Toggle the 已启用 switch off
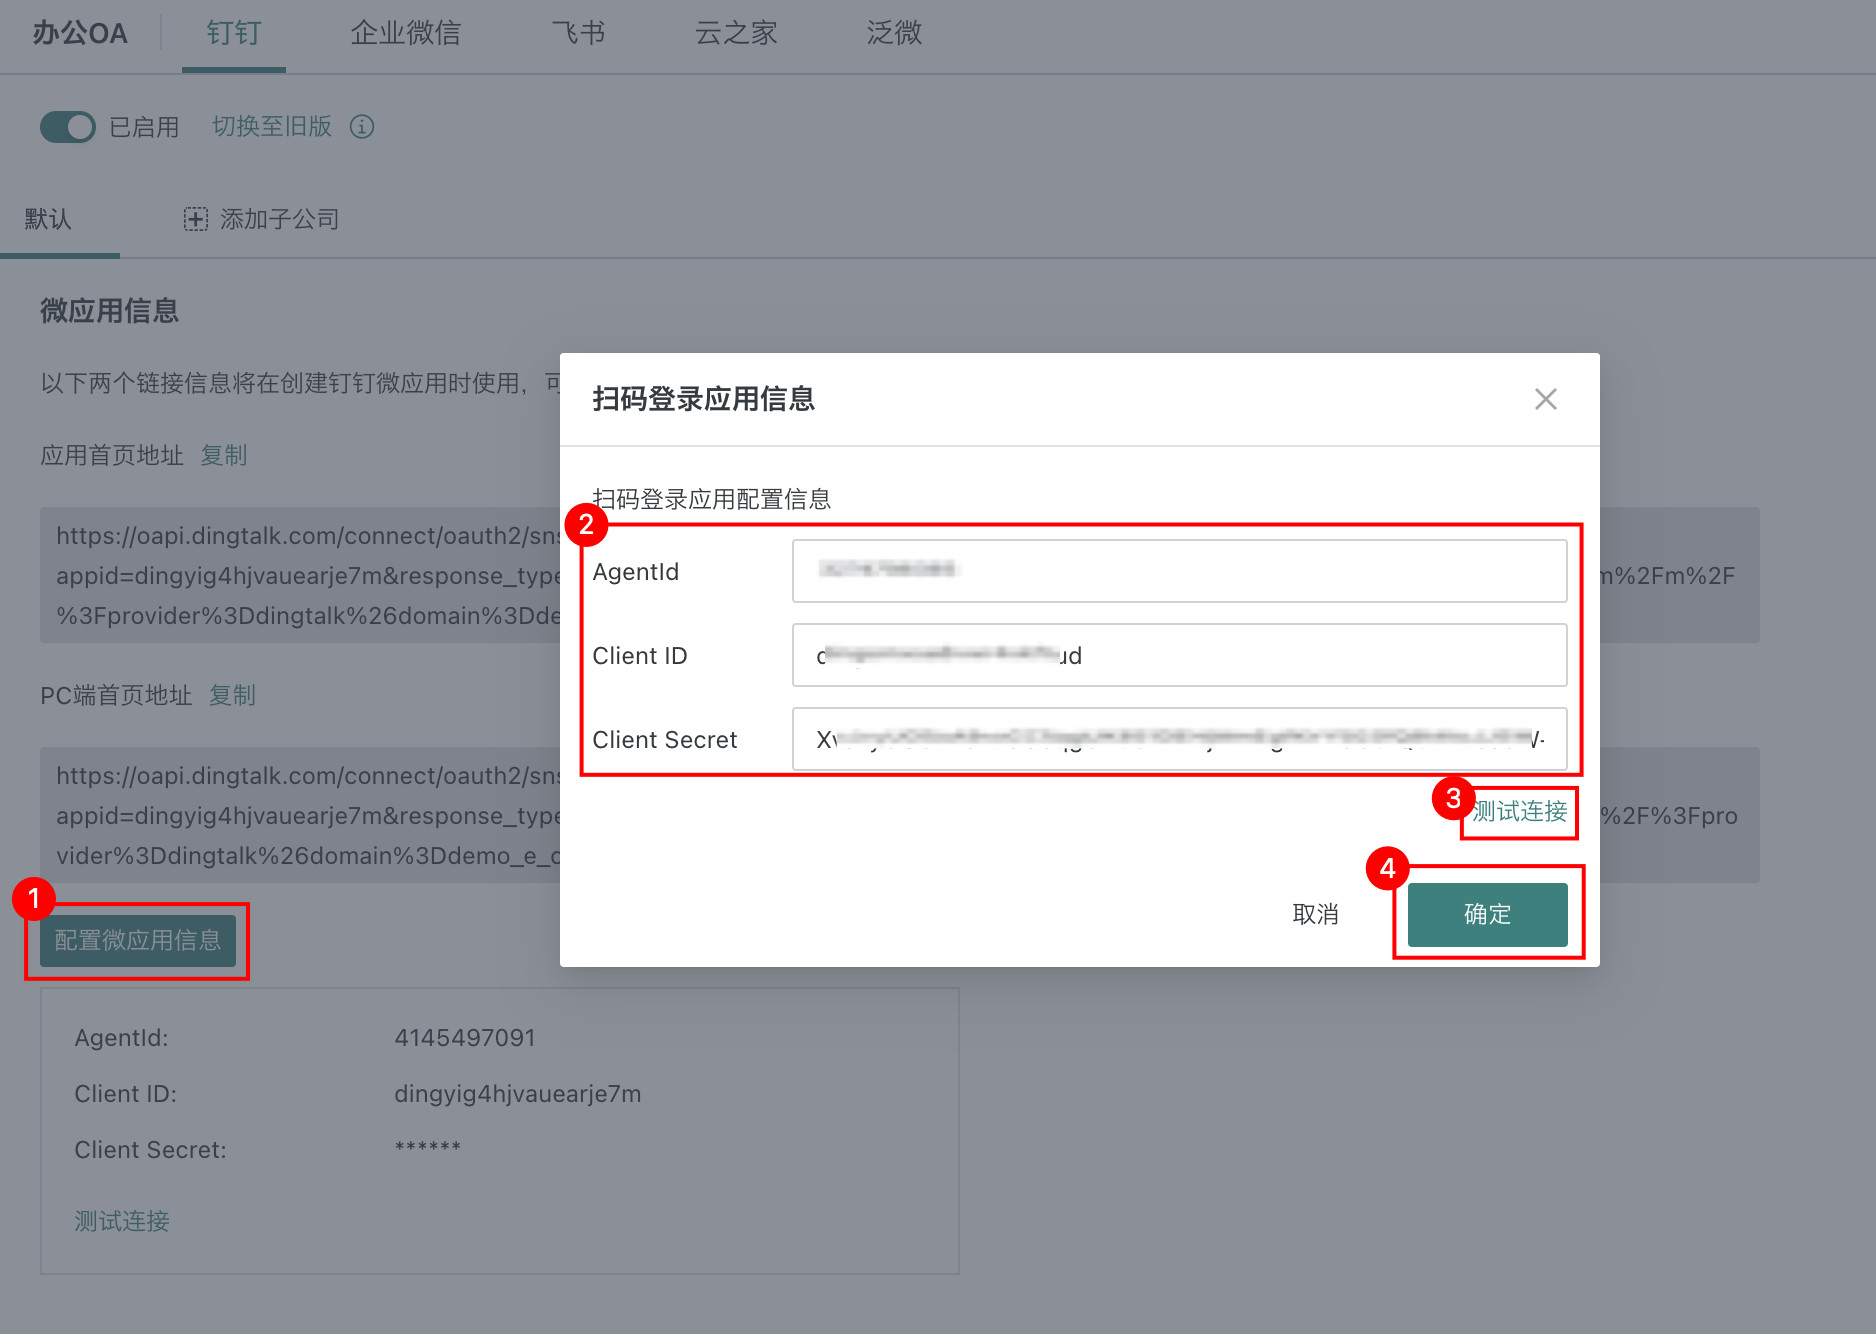Image resolution: width=1876 pixels, height=1334 pixels. click(68, 127)
